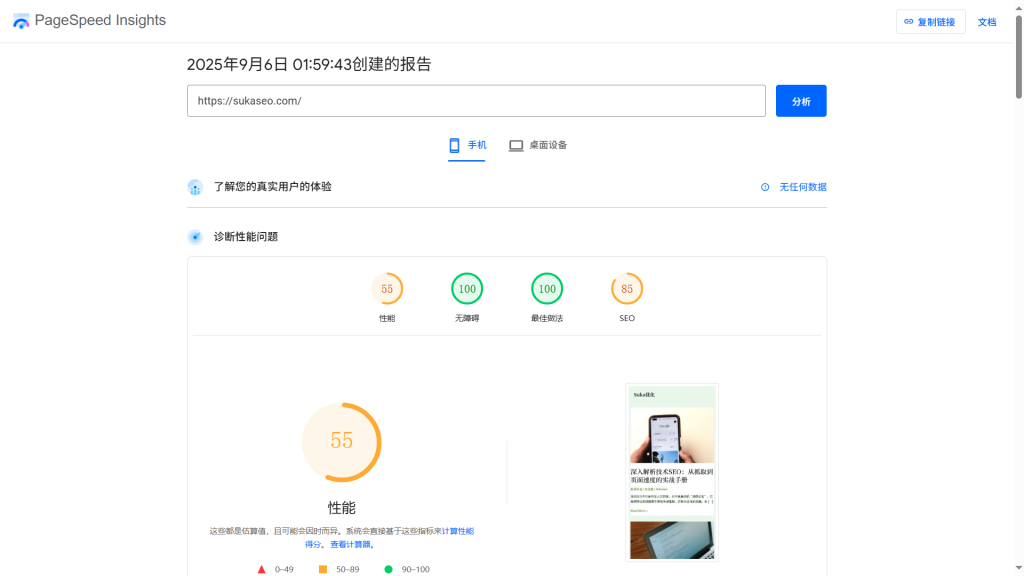This screenshot has height=576, width=1024.
Task: Click the 了解您的真实用户的体验 heading
Action: (x=272, y=187)
